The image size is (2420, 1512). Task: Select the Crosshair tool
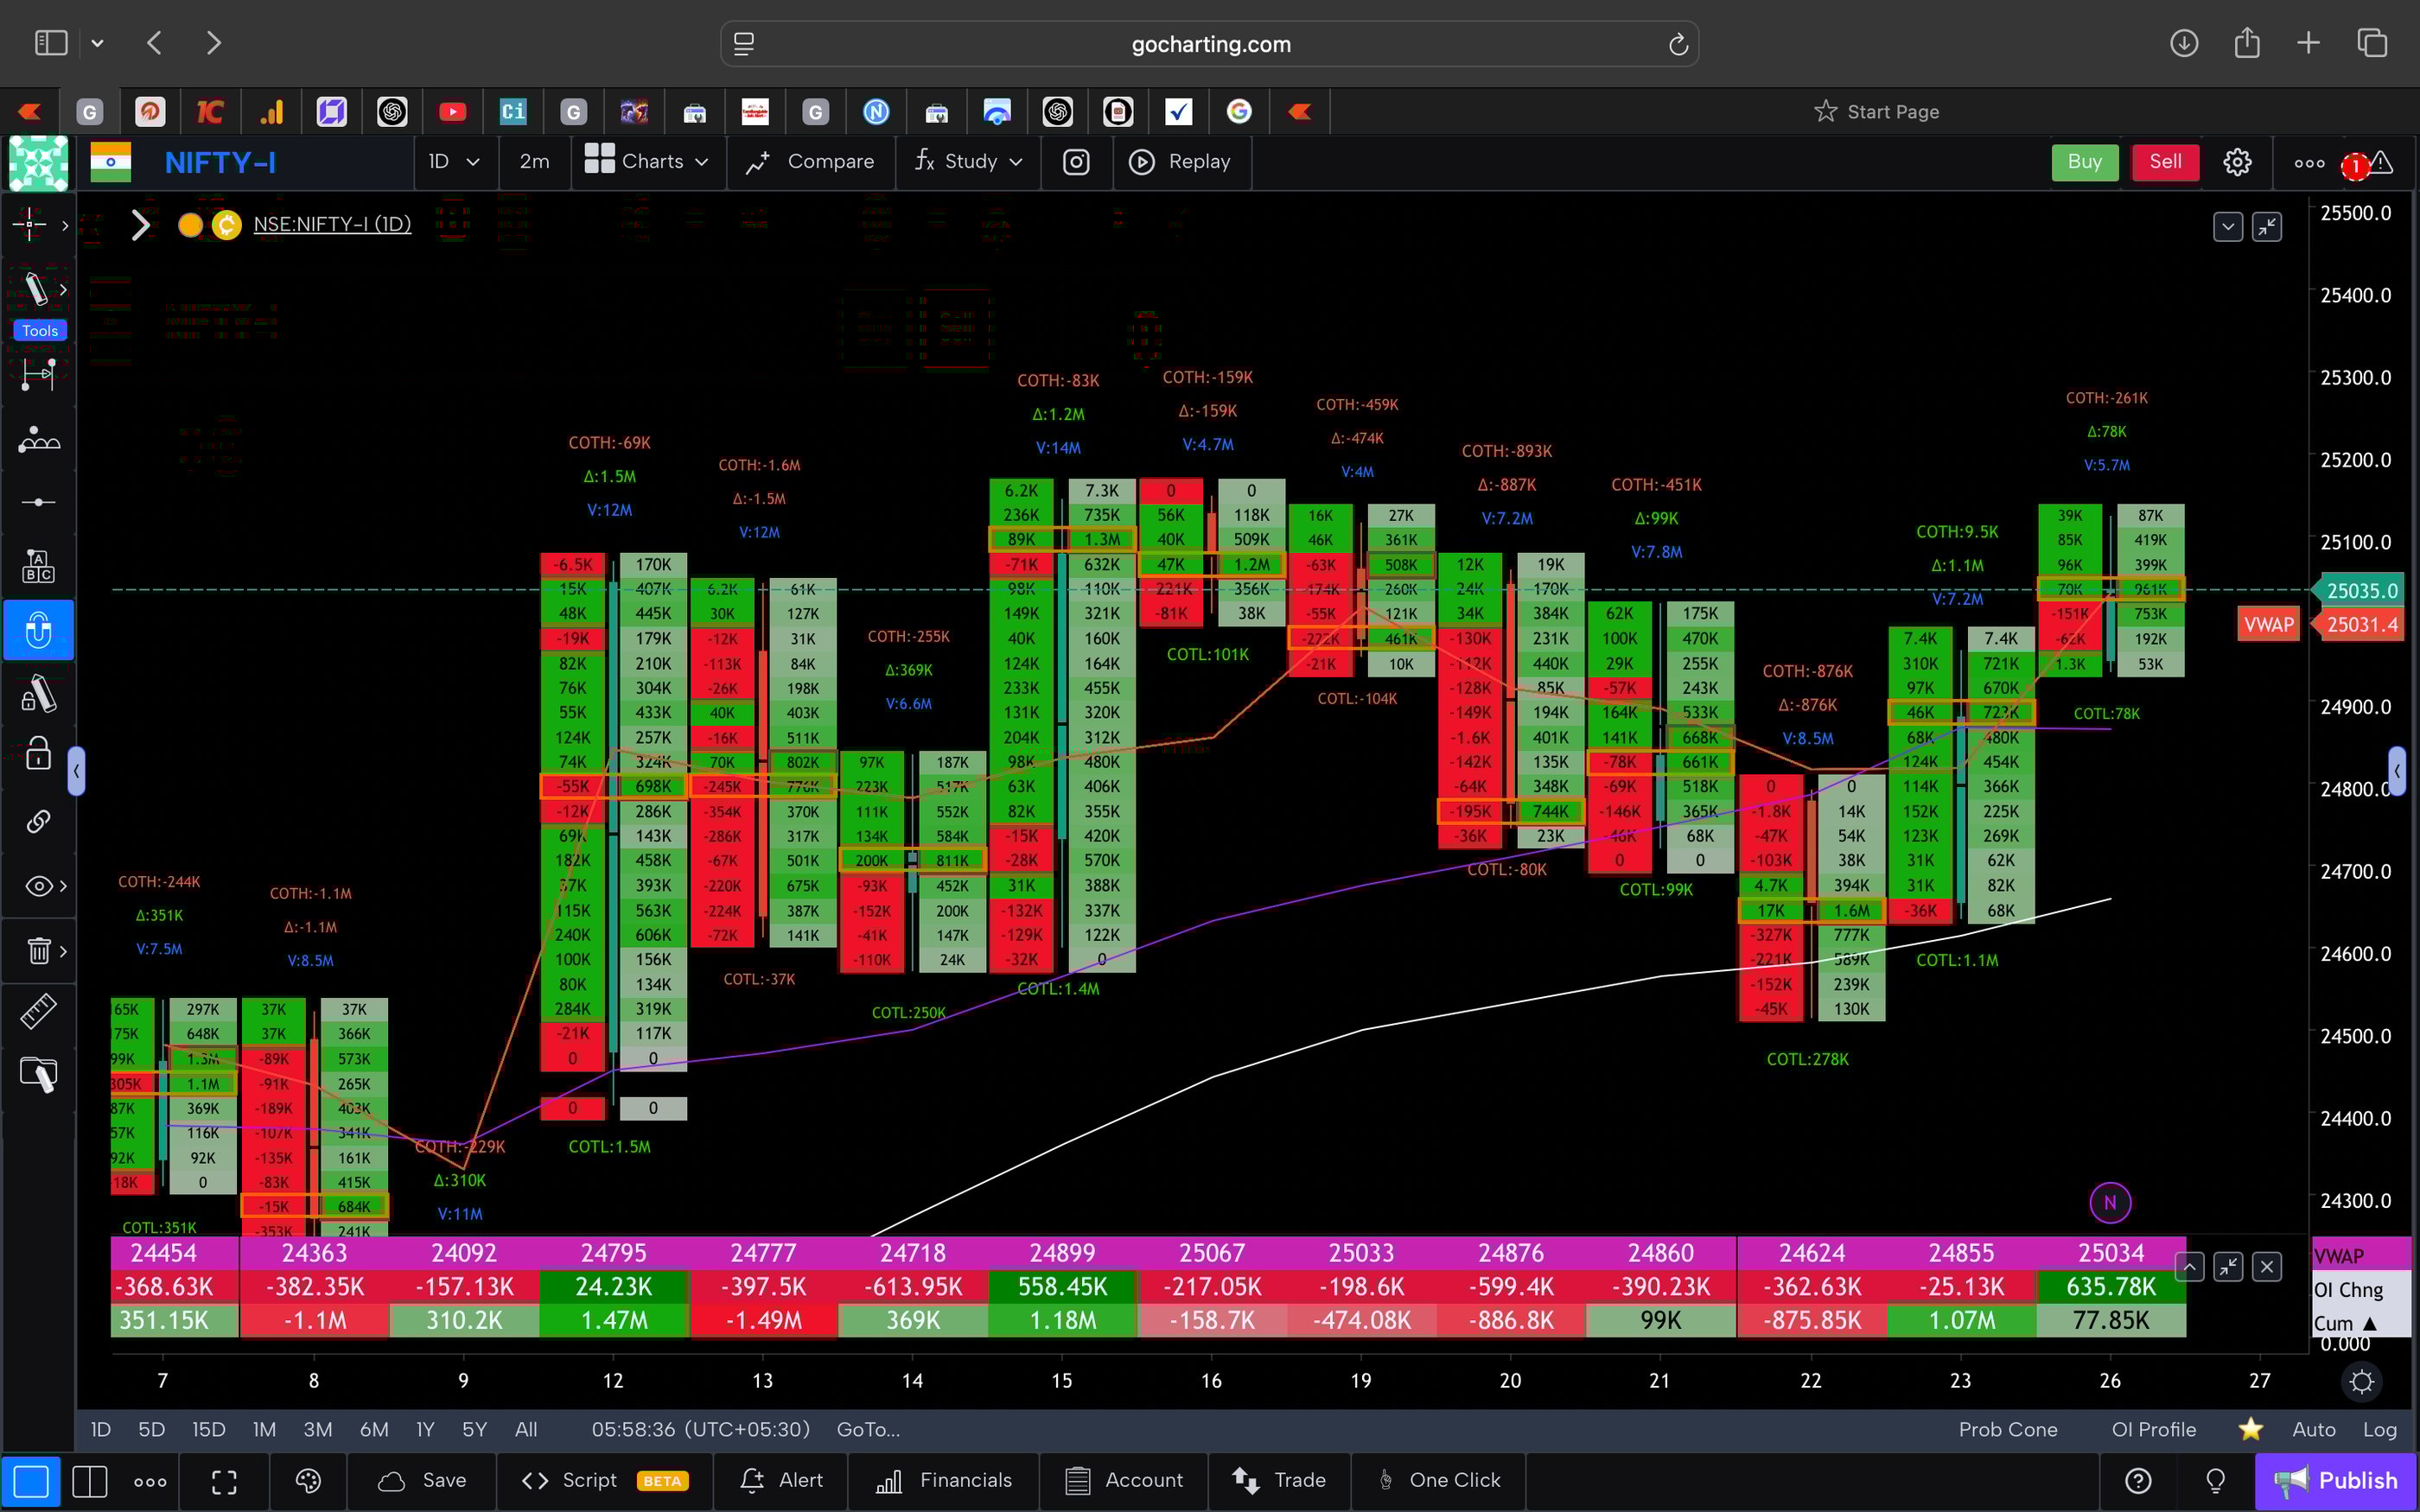(x=28, y=223)
